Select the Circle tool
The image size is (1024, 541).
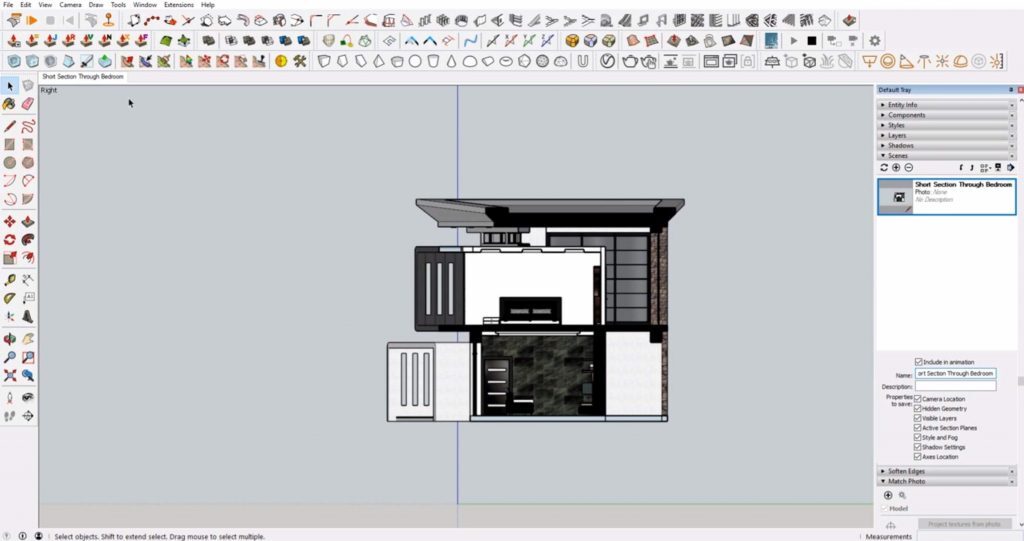click(x=9, y=162)
